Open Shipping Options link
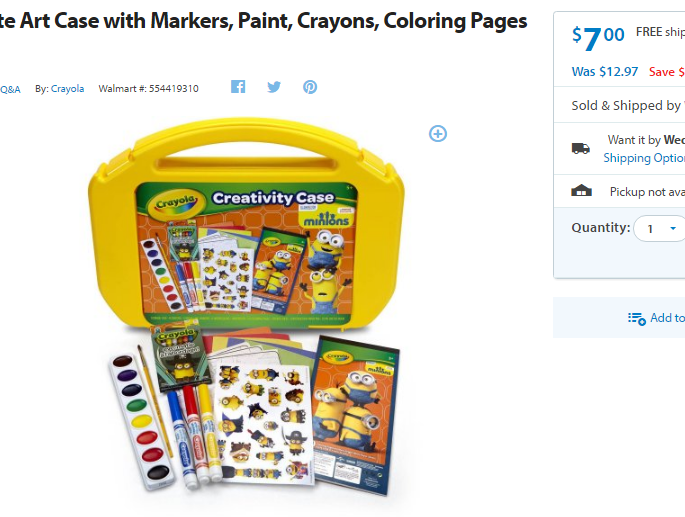The width and height of the screenshot is (685, 517). point(644,158)
